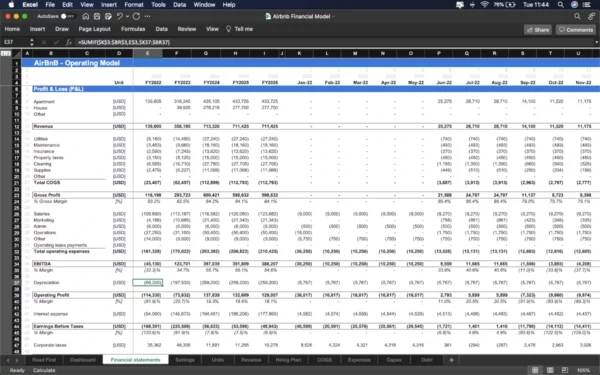Screen dimensions: 600x375
Task: Click into the SUMIF formula bar
Action: [x=333, y=42]
